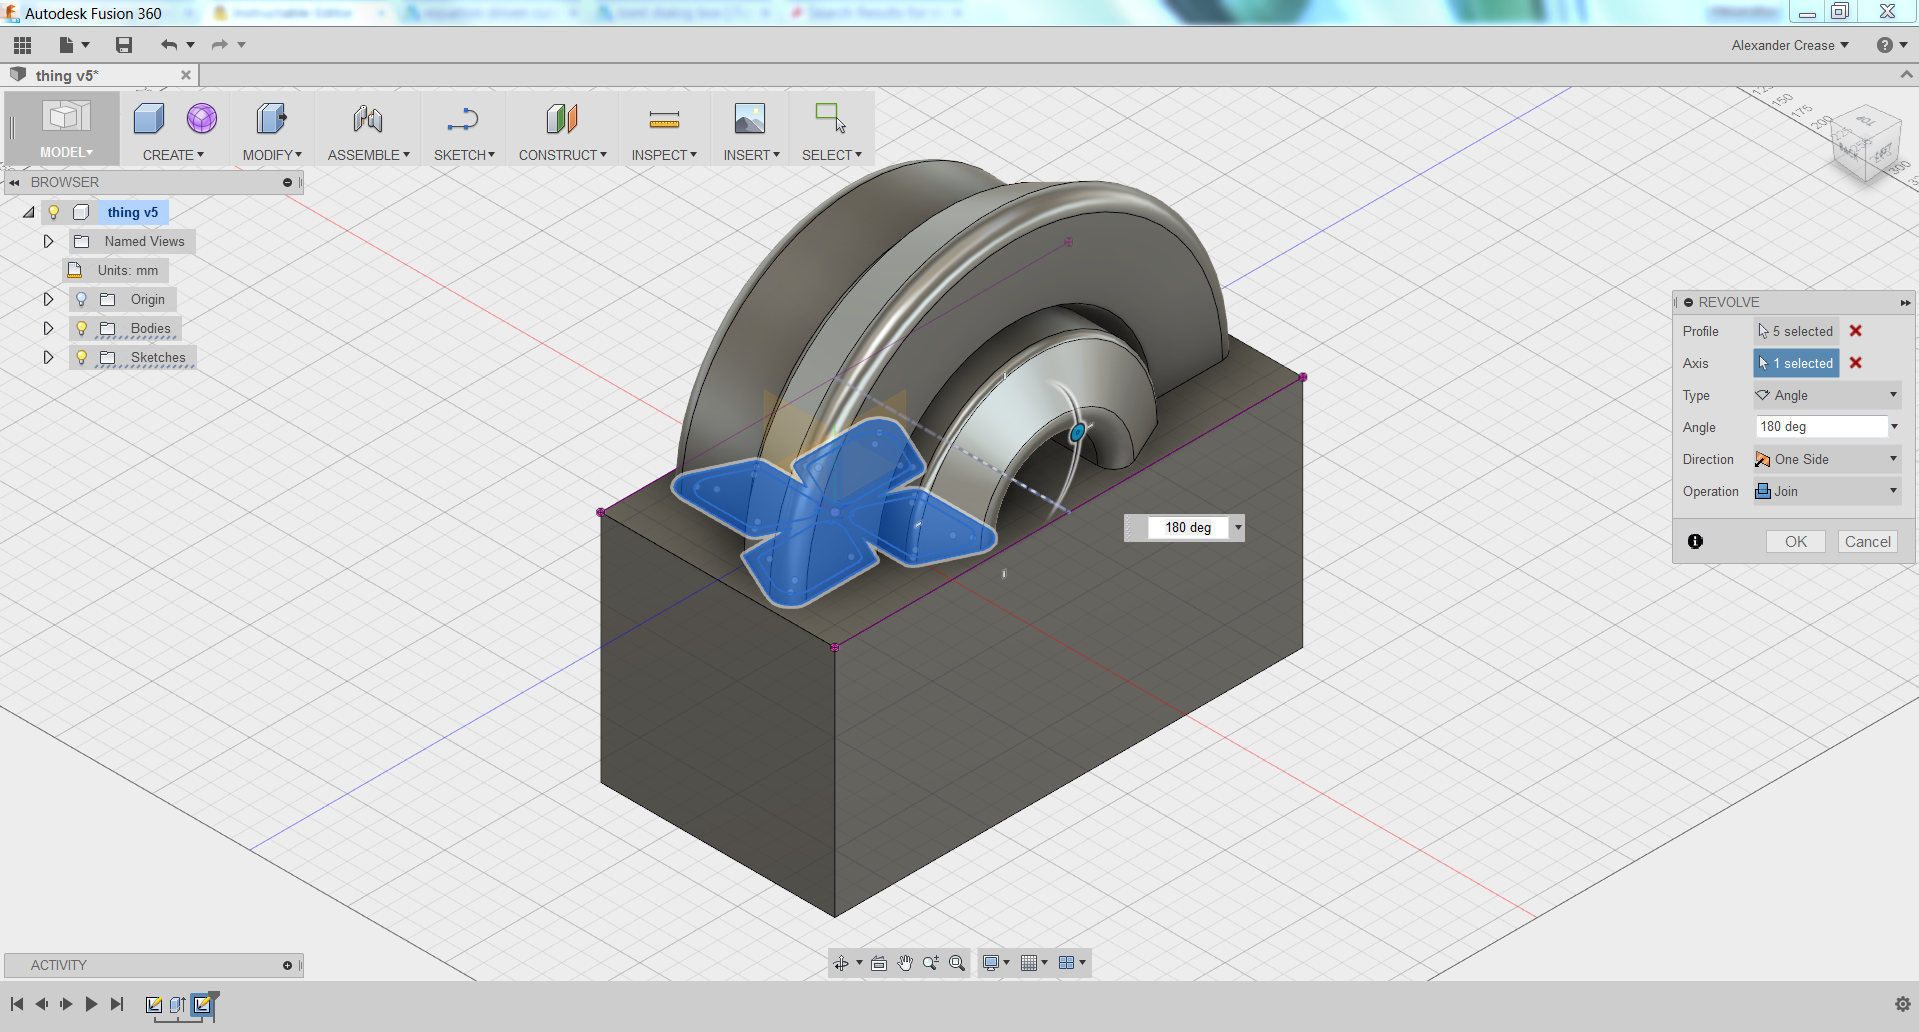Screen dimensions: 1919x1032
Task: Cancel the Revolve operation
Action: coord(1867,541)
